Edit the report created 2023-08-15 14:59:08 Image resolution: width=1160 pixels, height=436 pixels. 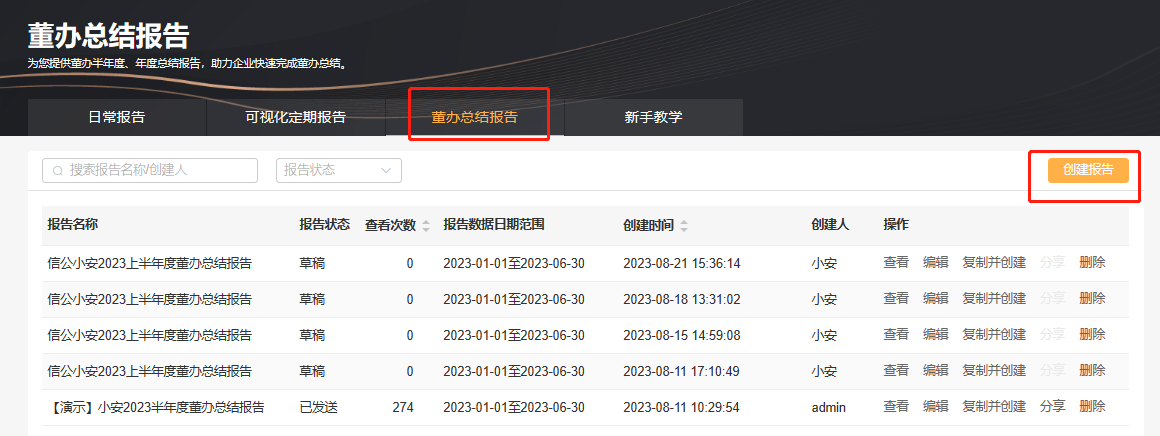(936, 335)
